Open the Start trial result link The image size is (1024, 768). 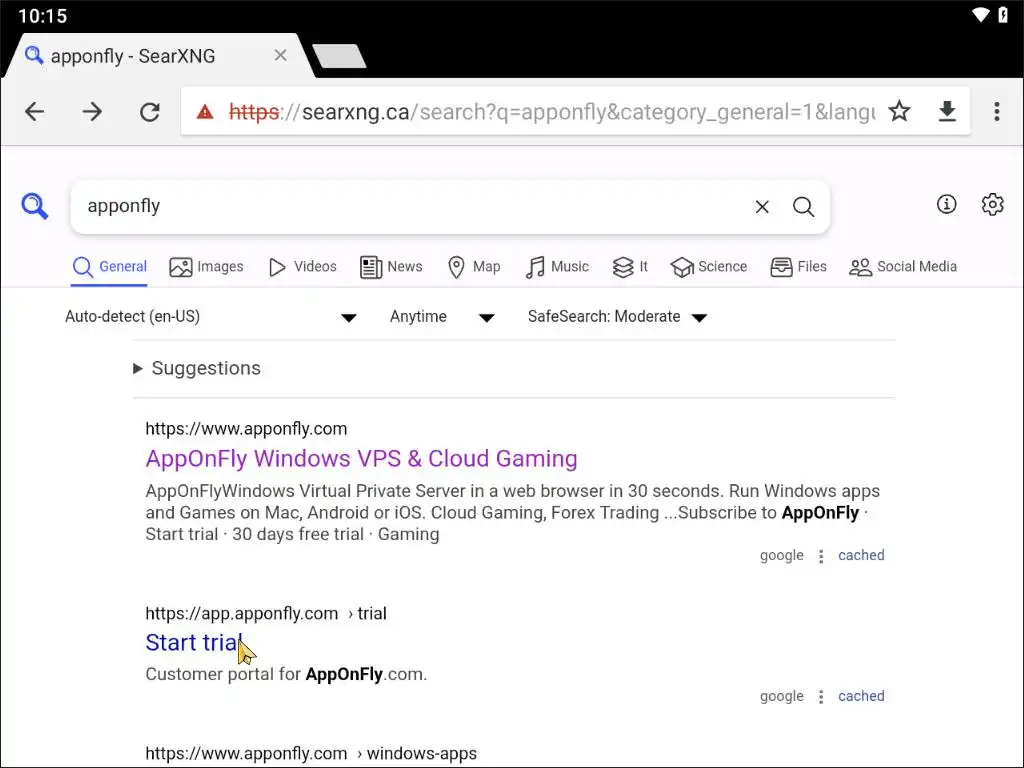[193, 643]
